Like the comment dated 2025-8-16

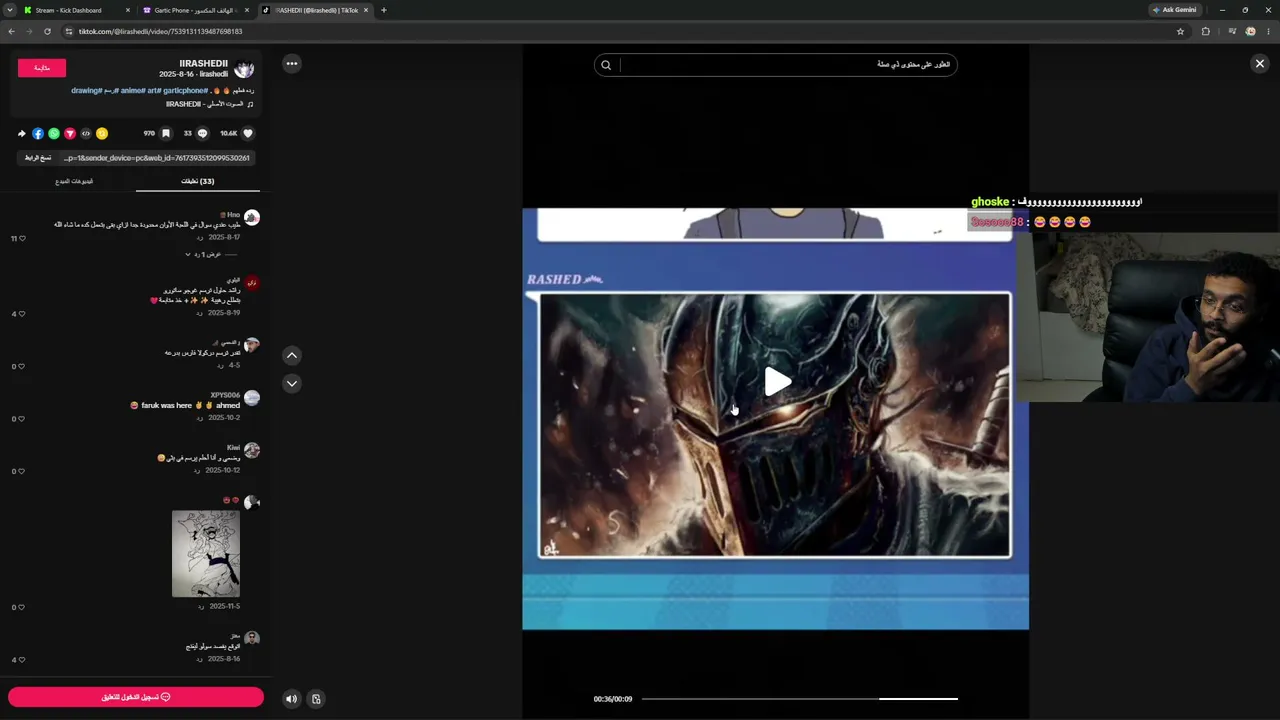coord(21,660)
